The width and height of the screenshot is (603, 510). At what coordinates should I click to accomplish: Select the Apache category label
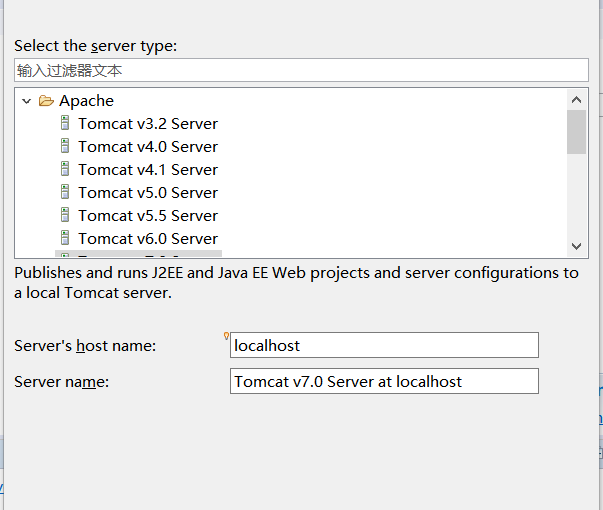(87, 101)
